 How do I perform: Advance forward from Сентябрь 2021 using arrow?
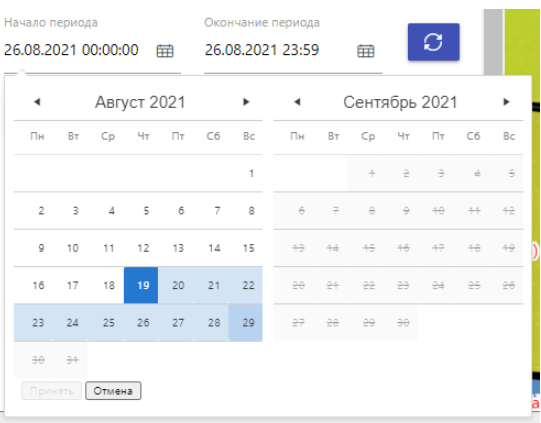tap(506, 102)
